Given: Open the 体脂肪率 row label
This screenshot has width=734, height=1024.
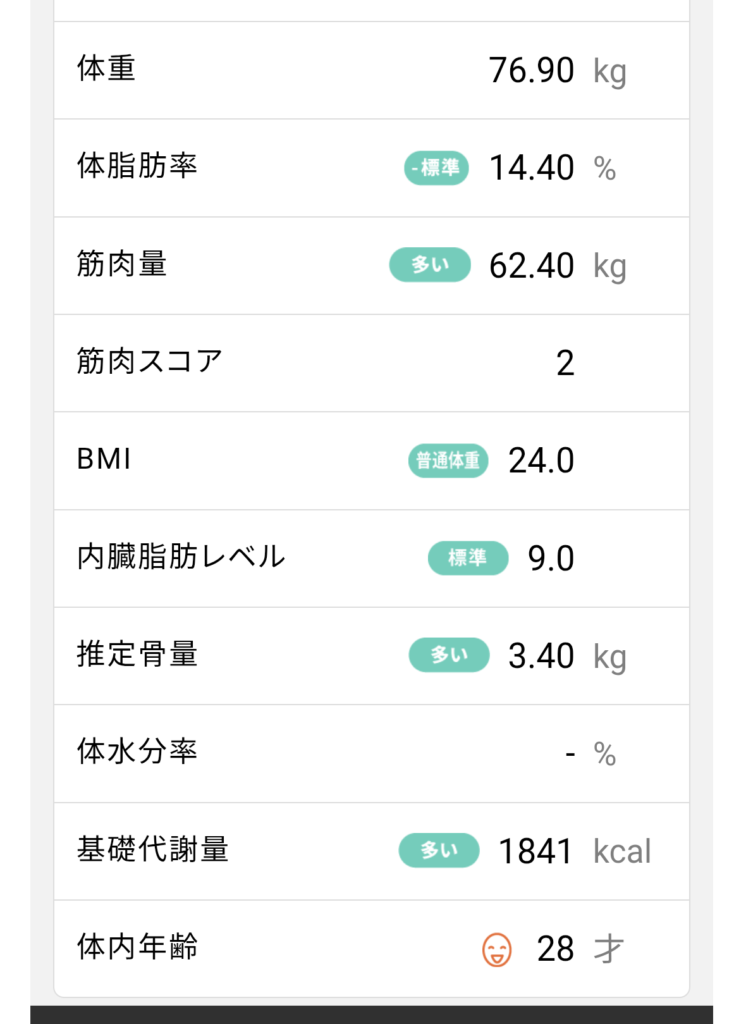Looking at the screenshot, I should click(137, 166).
